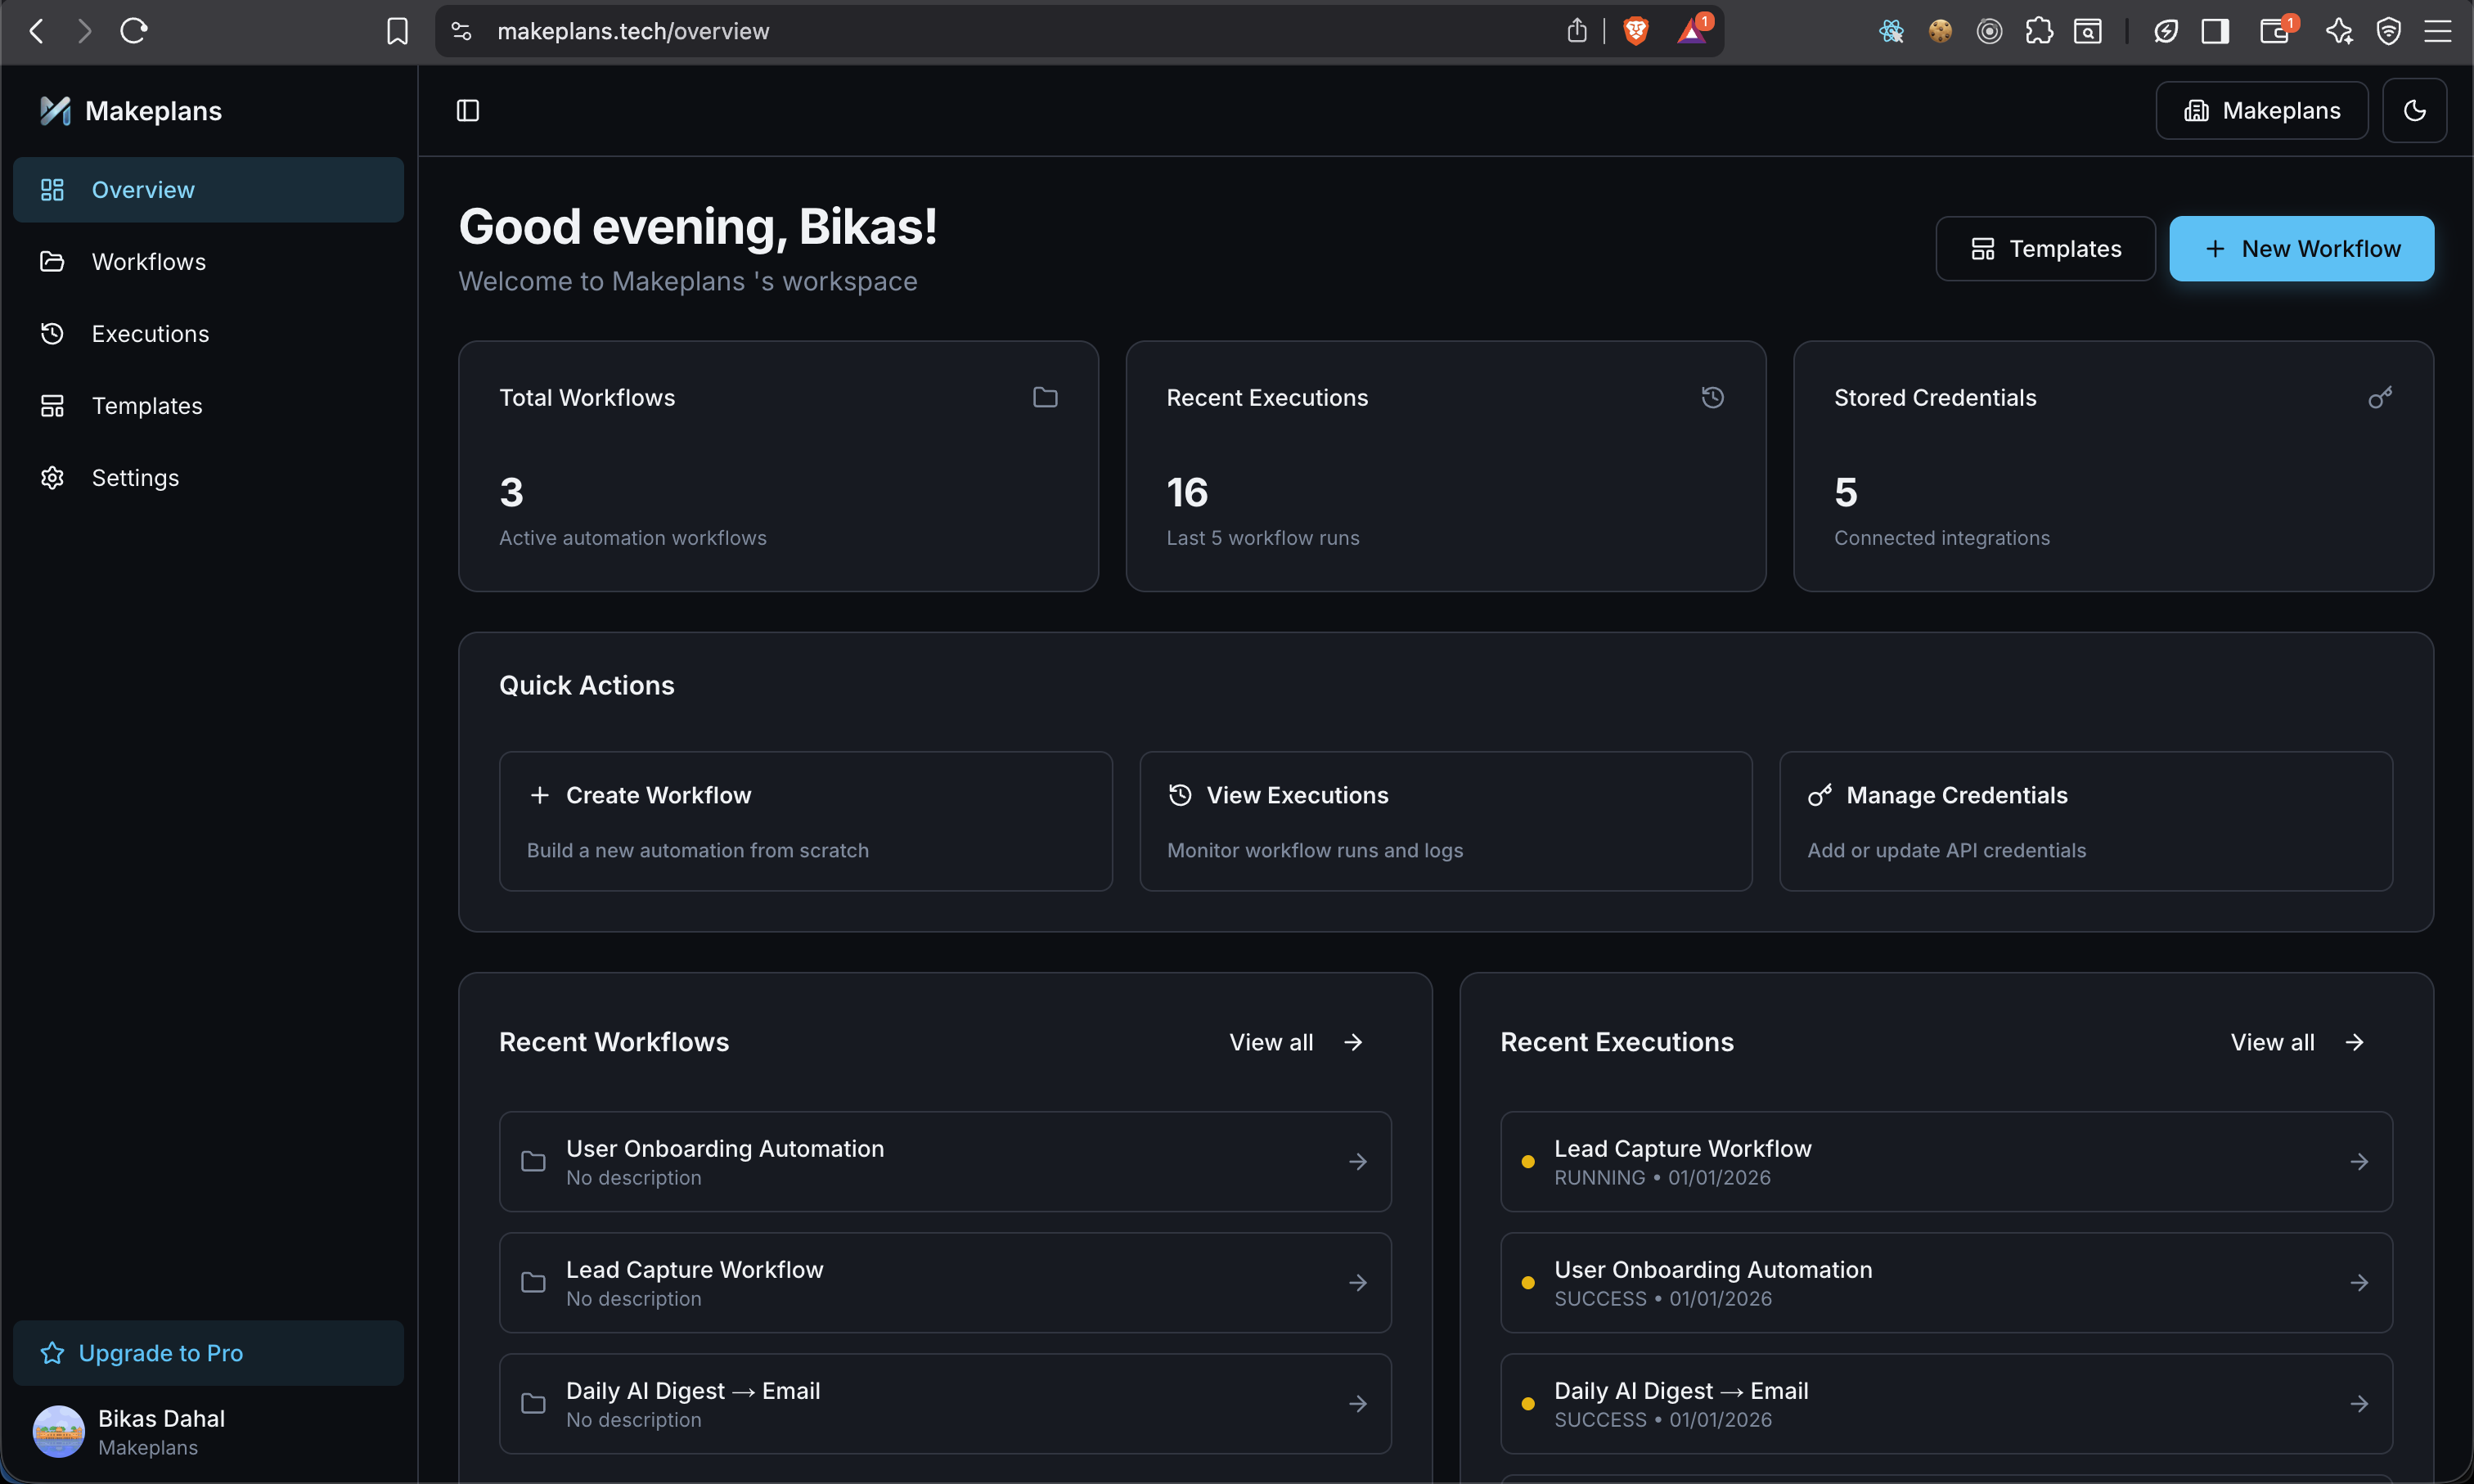Click the Manage Credentials key icon
Viewport: 2474px width, 1484px height.
click(1819, 795)
